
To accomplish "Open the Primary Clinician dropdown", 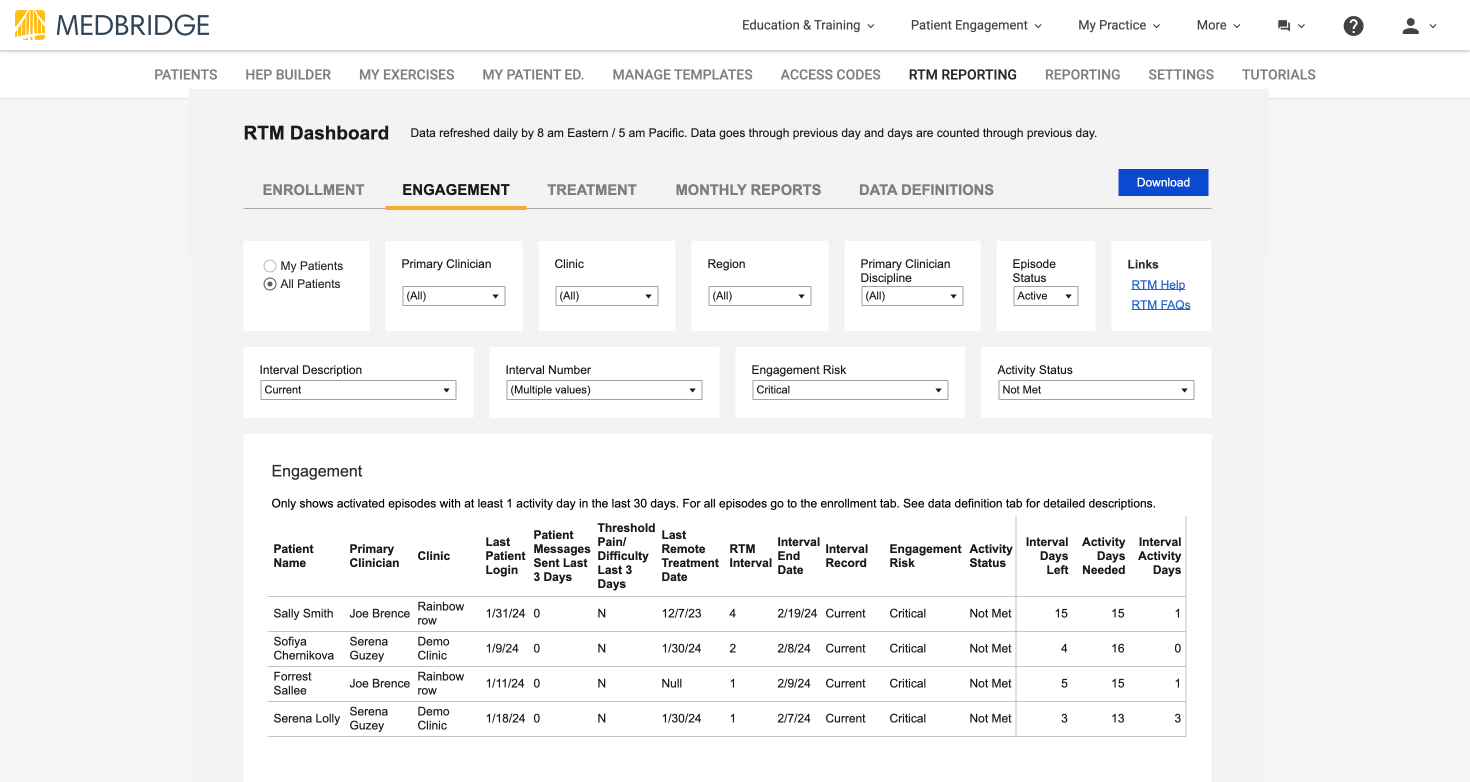I will pyautogui.click(x=454, y=296).
